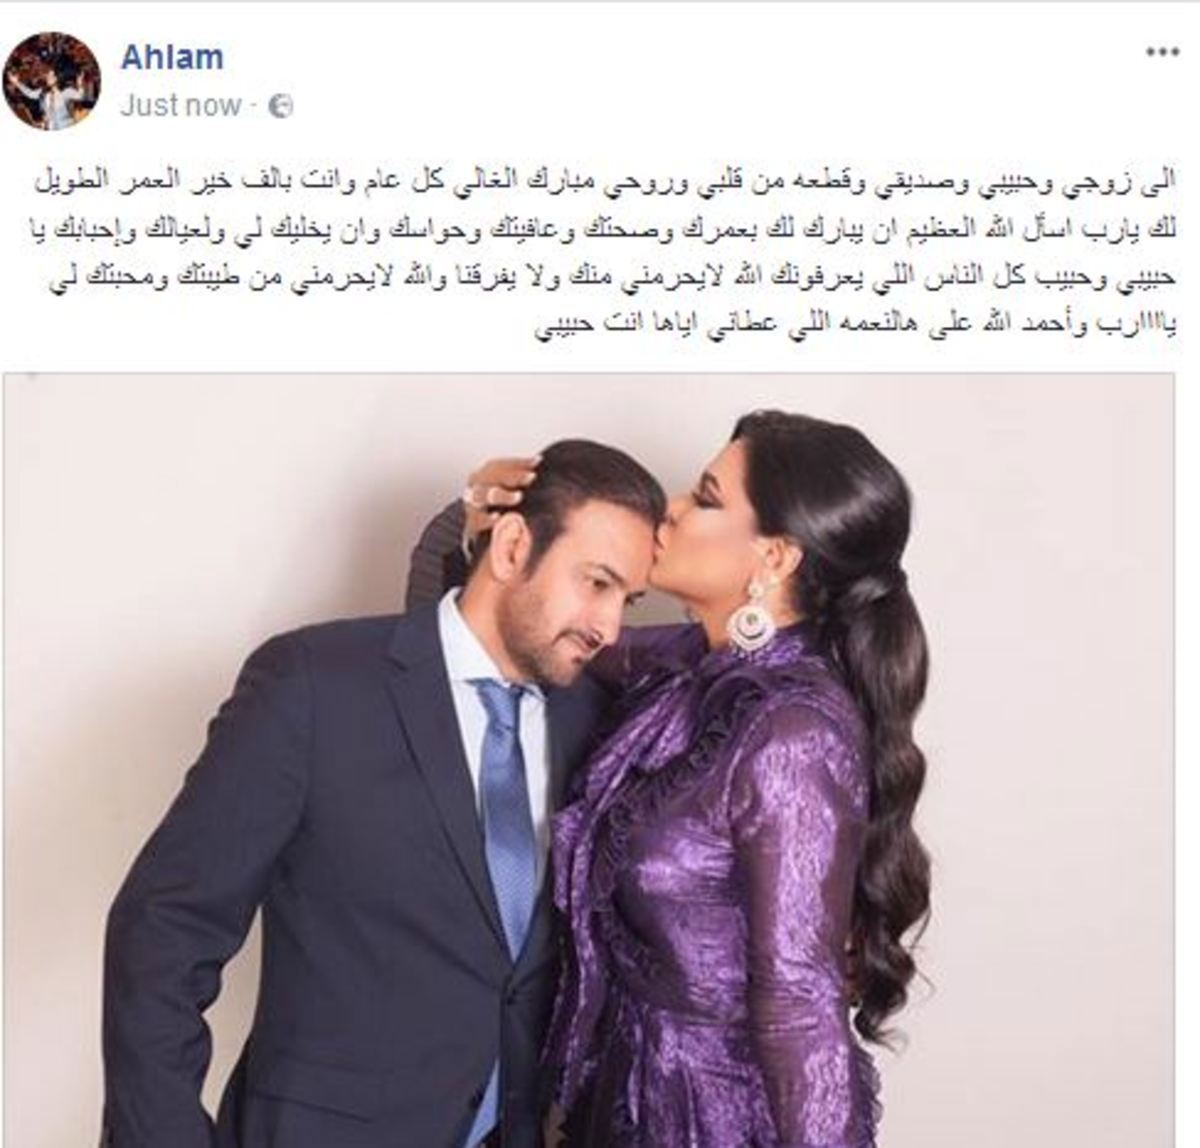Open the "Just now" timestamp link
This screenshot has width=1200, height=1148.
pos(181,106)
